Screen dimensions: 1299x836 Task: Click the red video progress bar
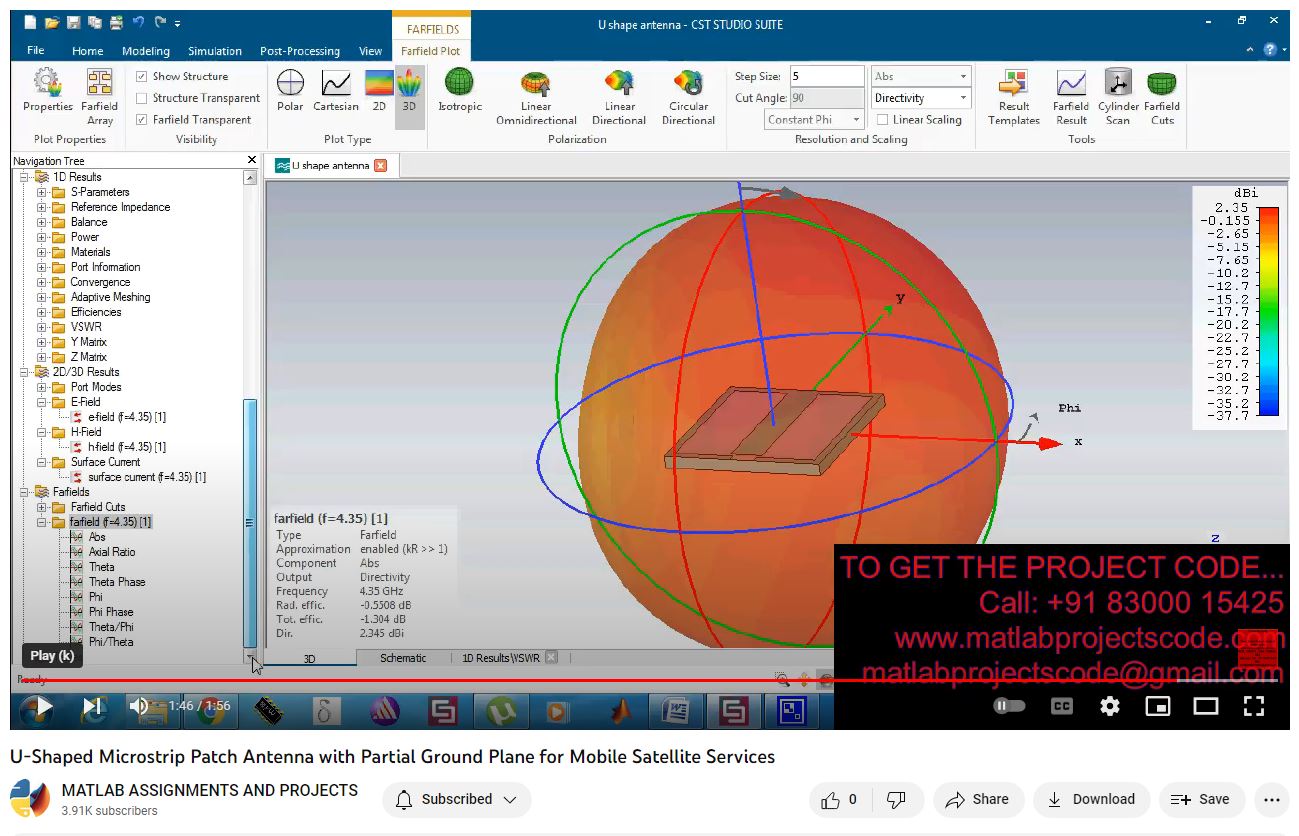[x=400, y=680]
